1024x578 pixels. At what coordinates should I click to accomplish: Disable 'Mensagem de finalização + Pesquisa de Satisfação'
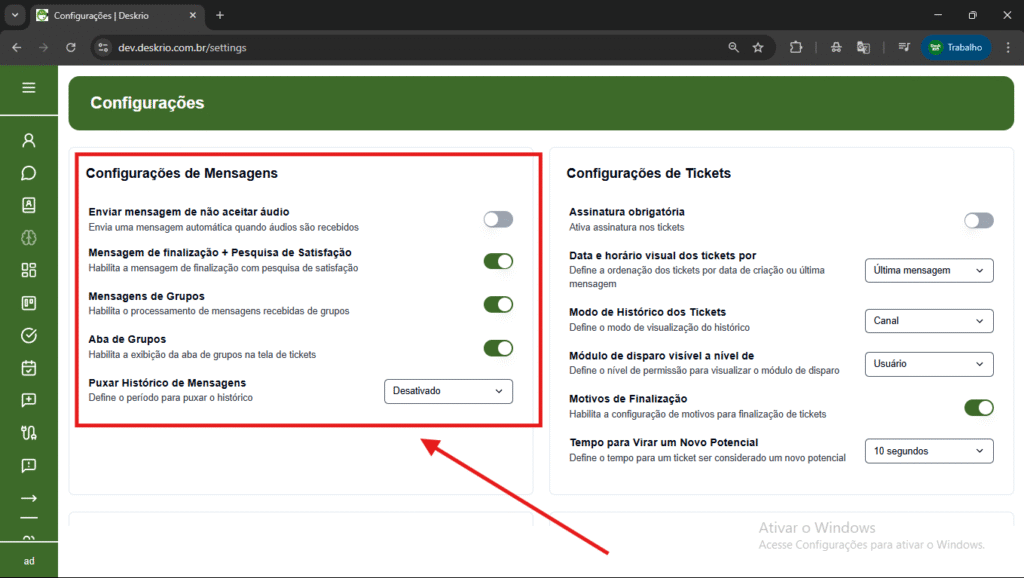498,261
